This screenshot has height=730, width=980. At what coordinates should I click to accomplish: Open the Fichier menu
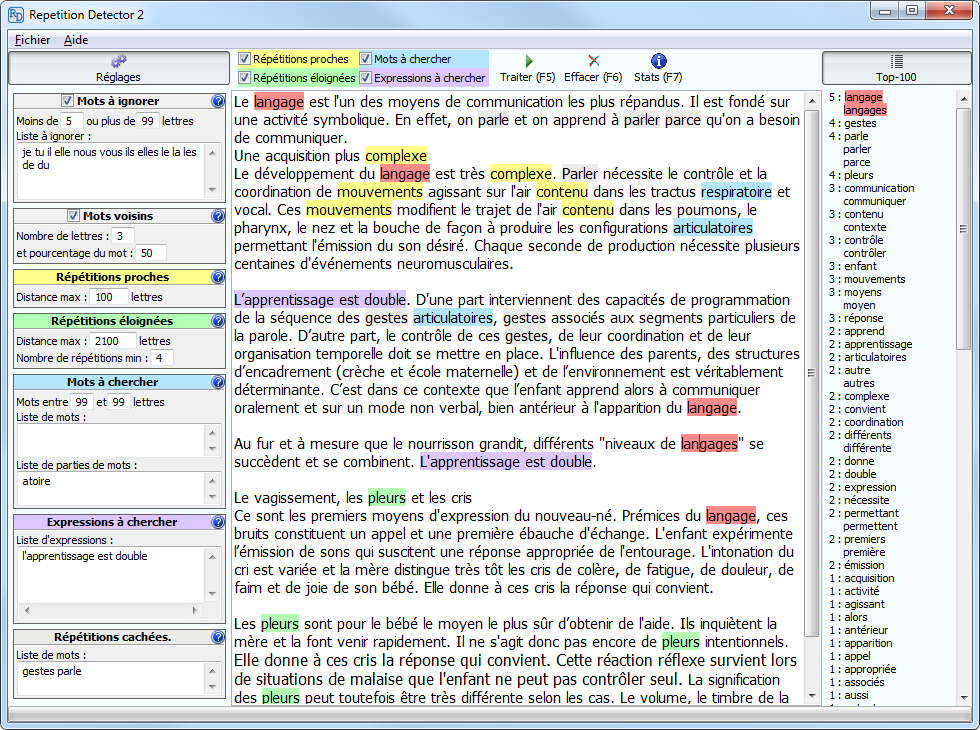(33, 40)
